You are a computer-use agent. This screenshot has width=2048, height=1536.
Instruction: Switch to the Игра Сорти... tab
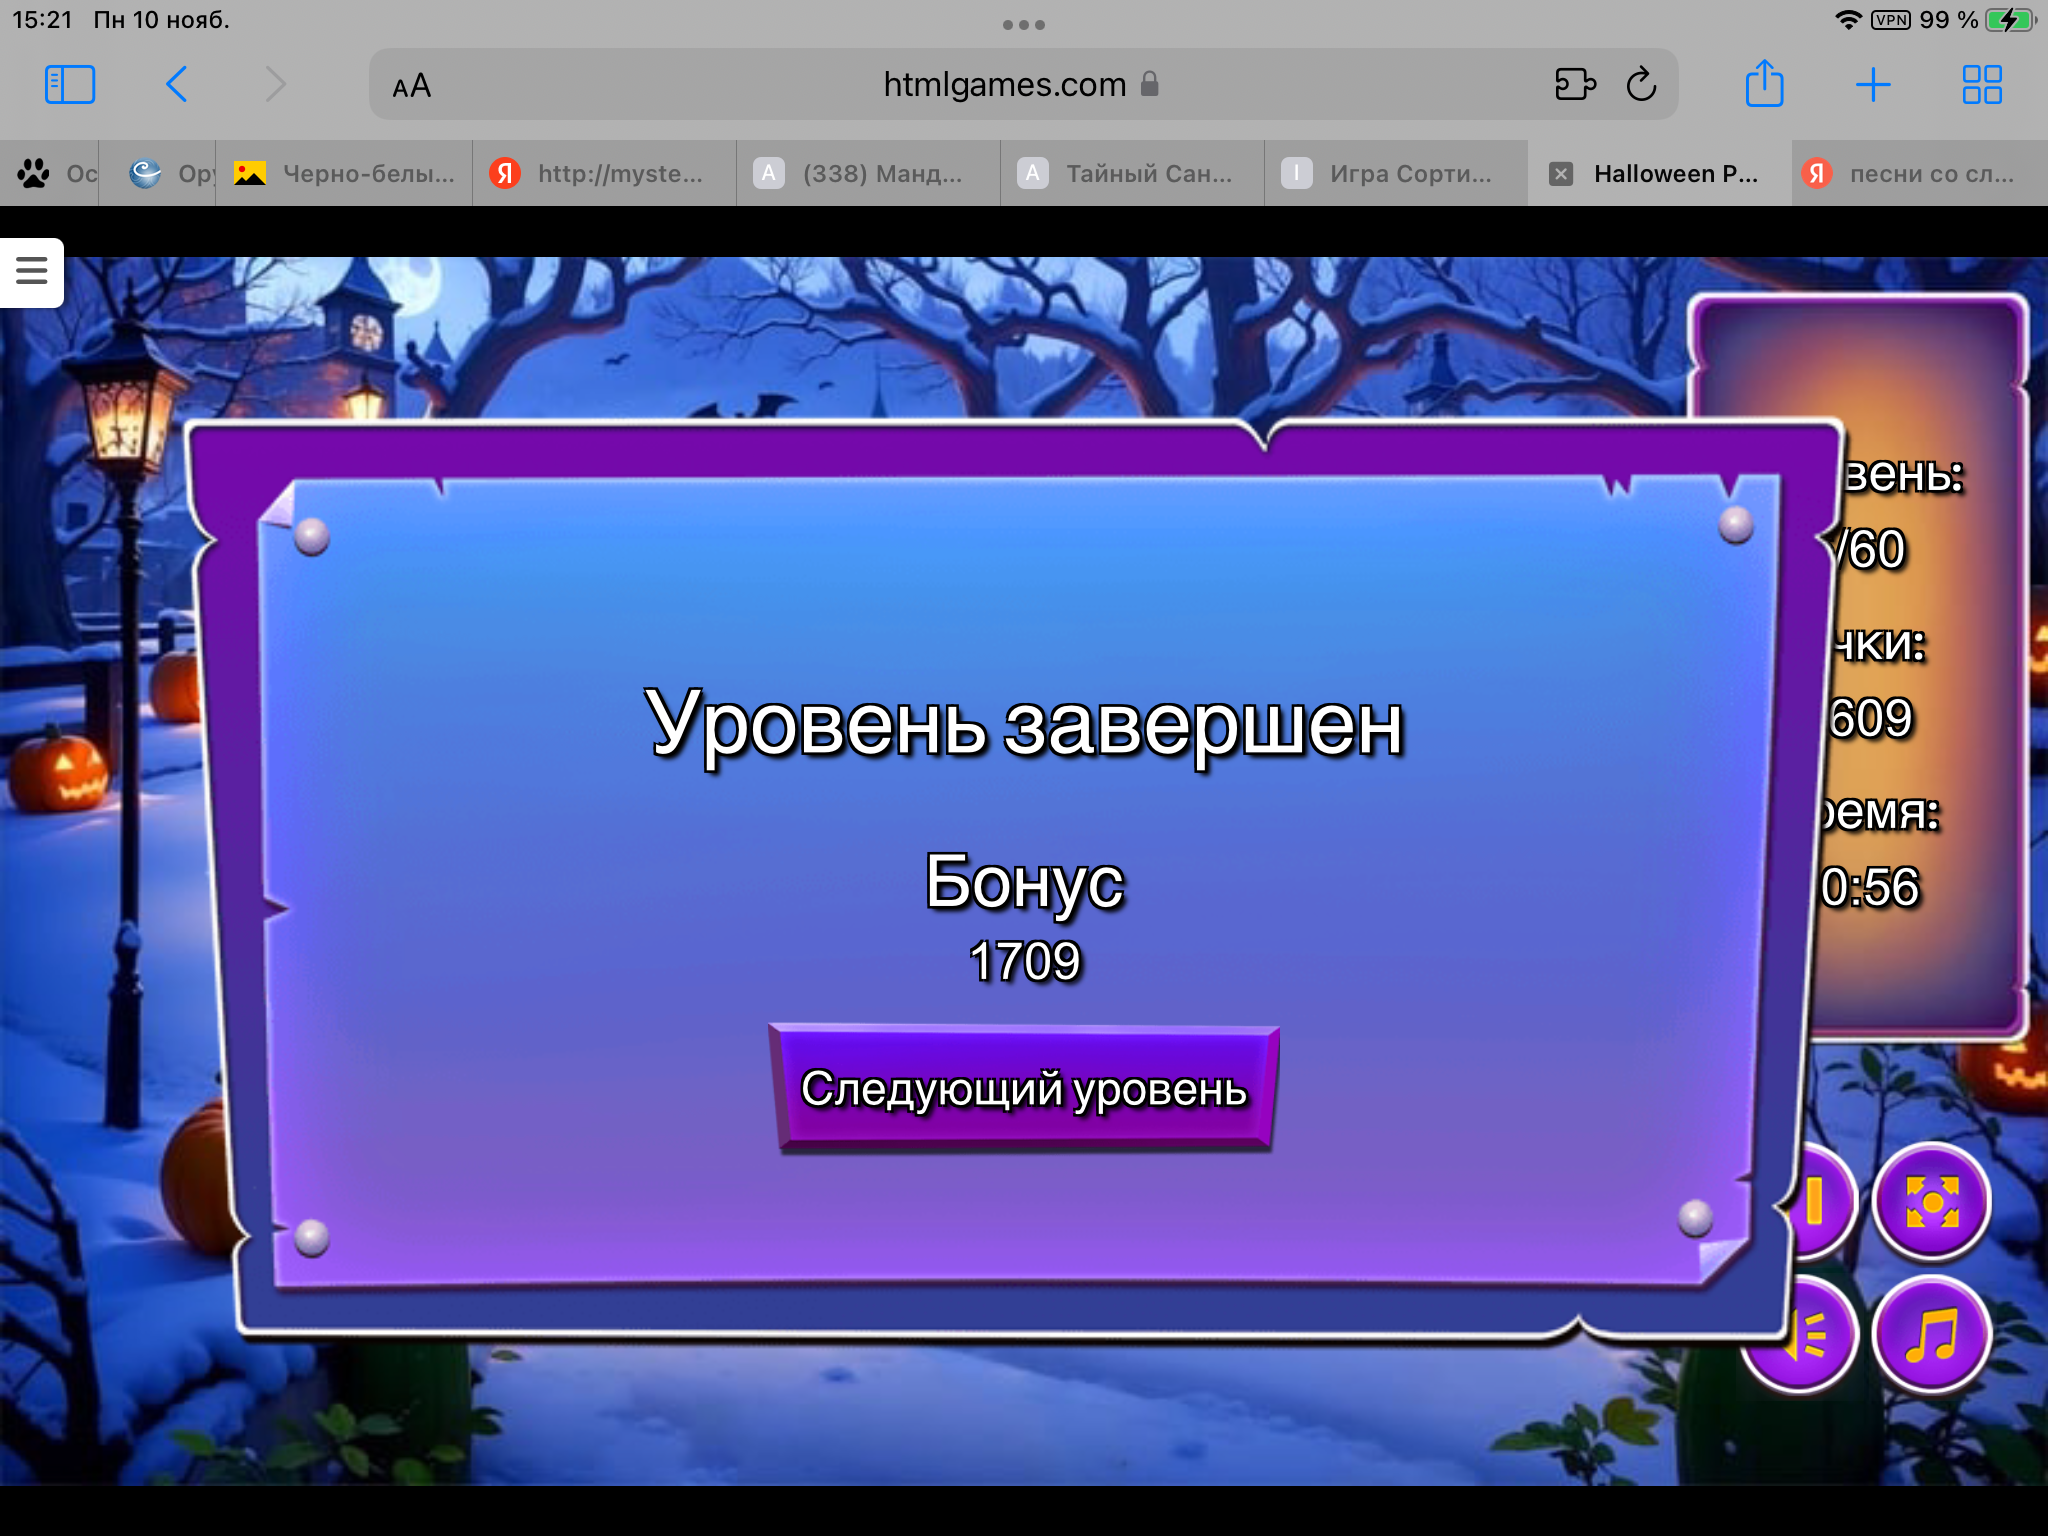click(x=1395, y=174)
